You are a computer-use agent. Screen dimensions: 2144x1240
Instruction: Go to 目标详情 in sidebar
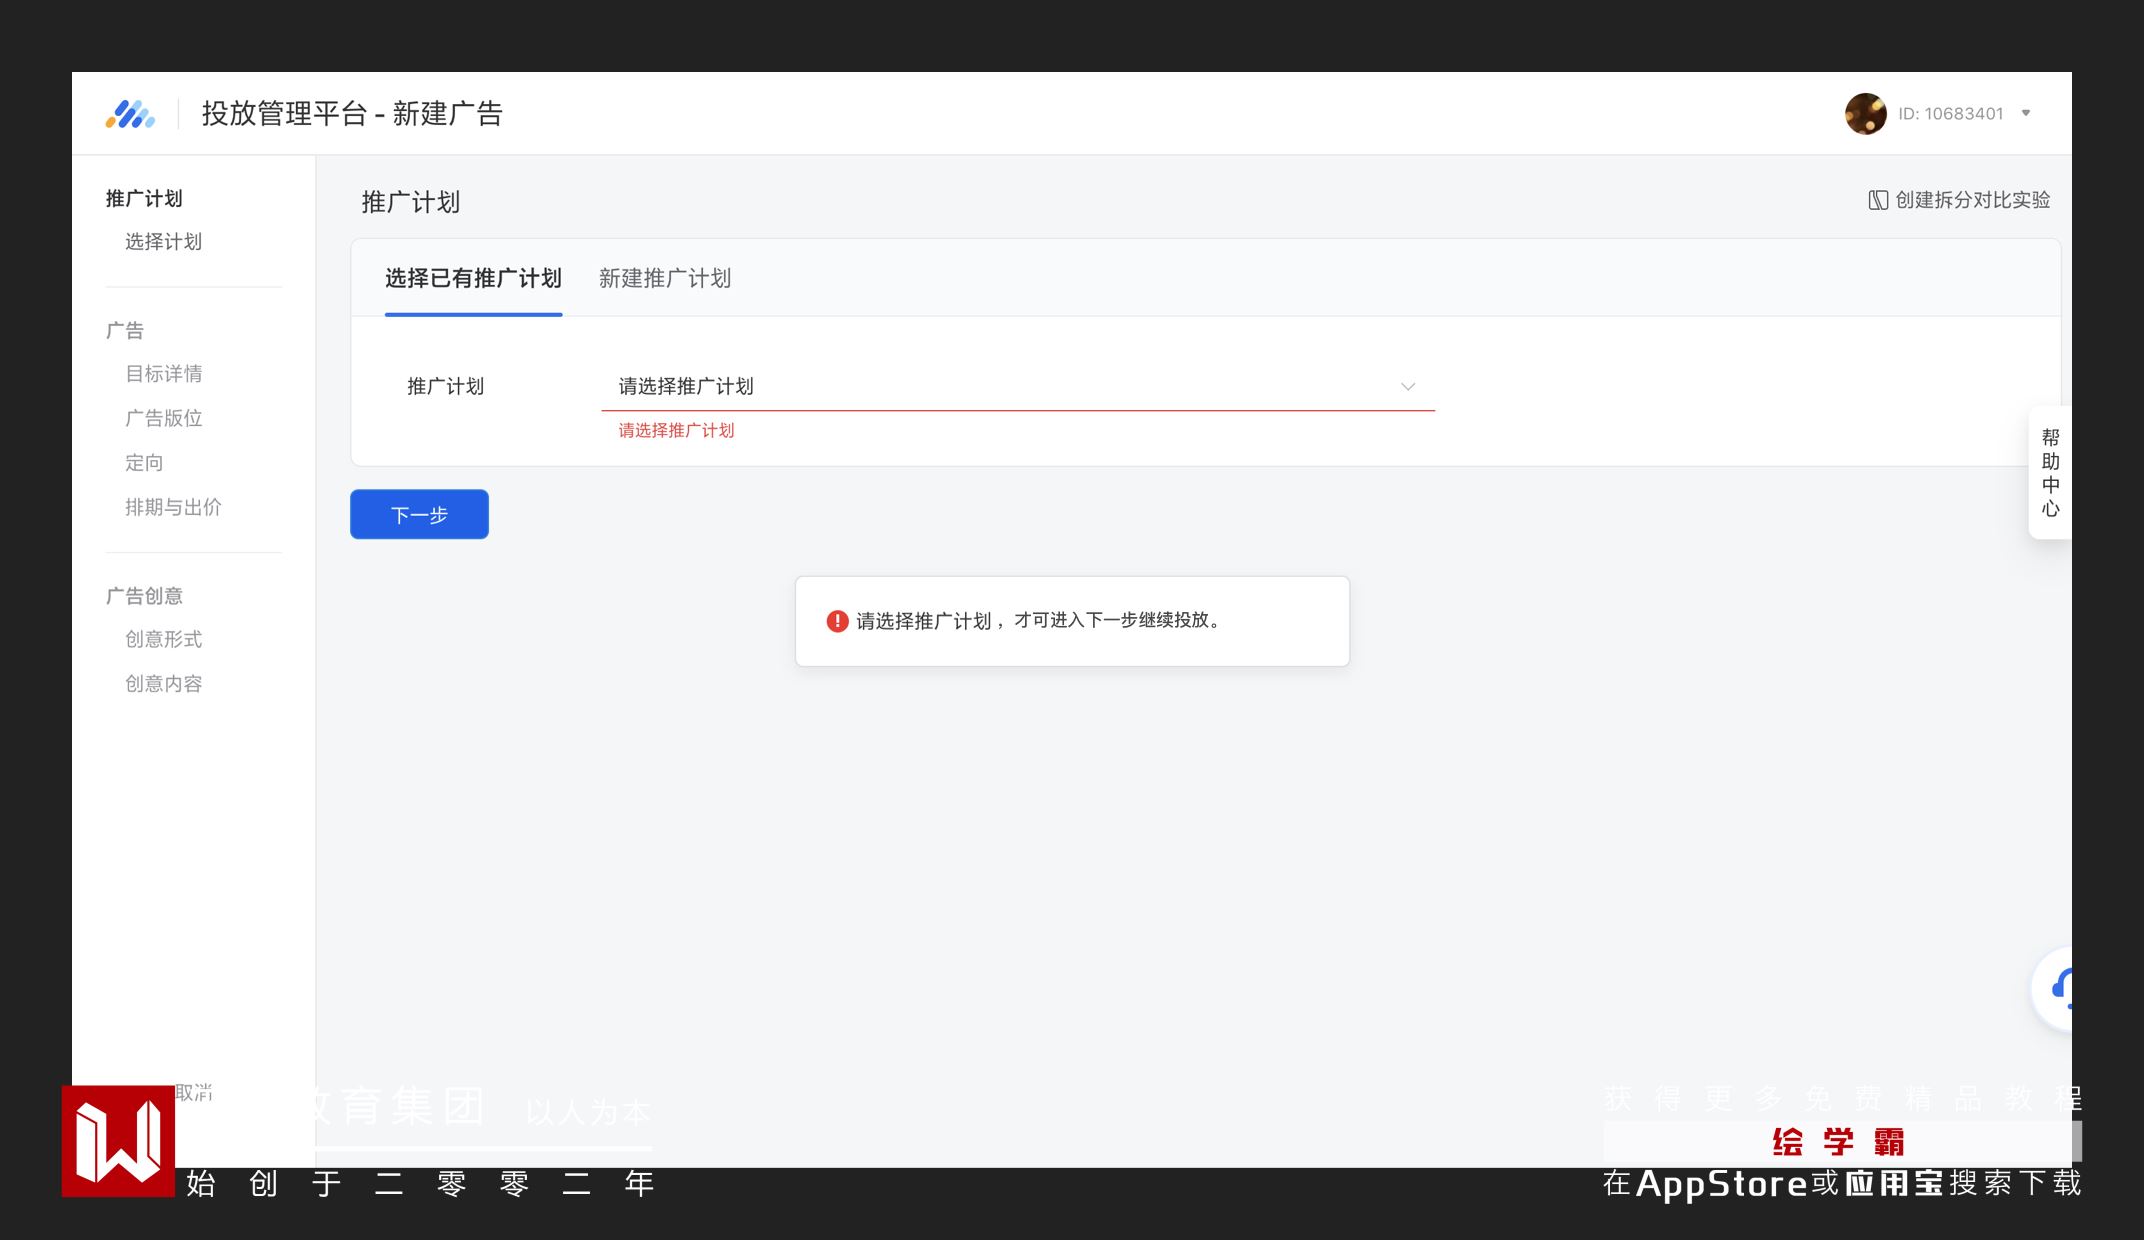pos(164,374)
